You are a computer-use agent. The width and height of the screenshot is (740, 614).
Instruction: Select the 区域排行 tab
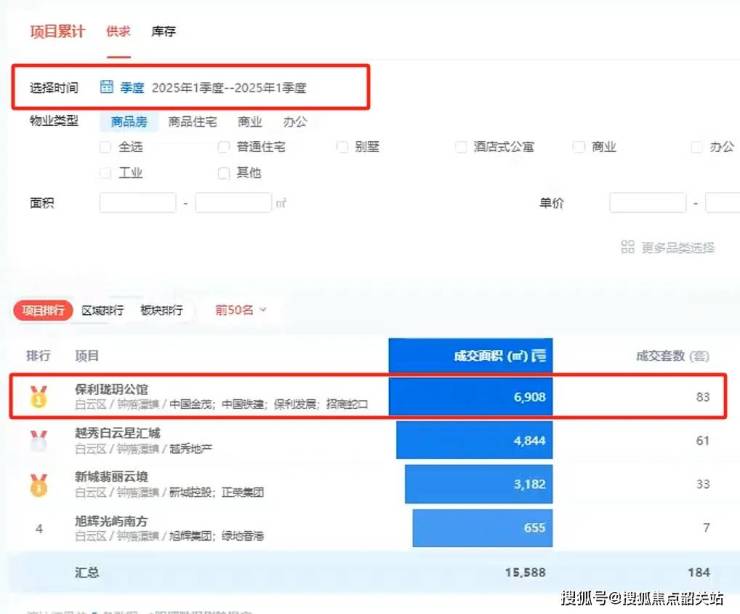[x=103, y=310]
